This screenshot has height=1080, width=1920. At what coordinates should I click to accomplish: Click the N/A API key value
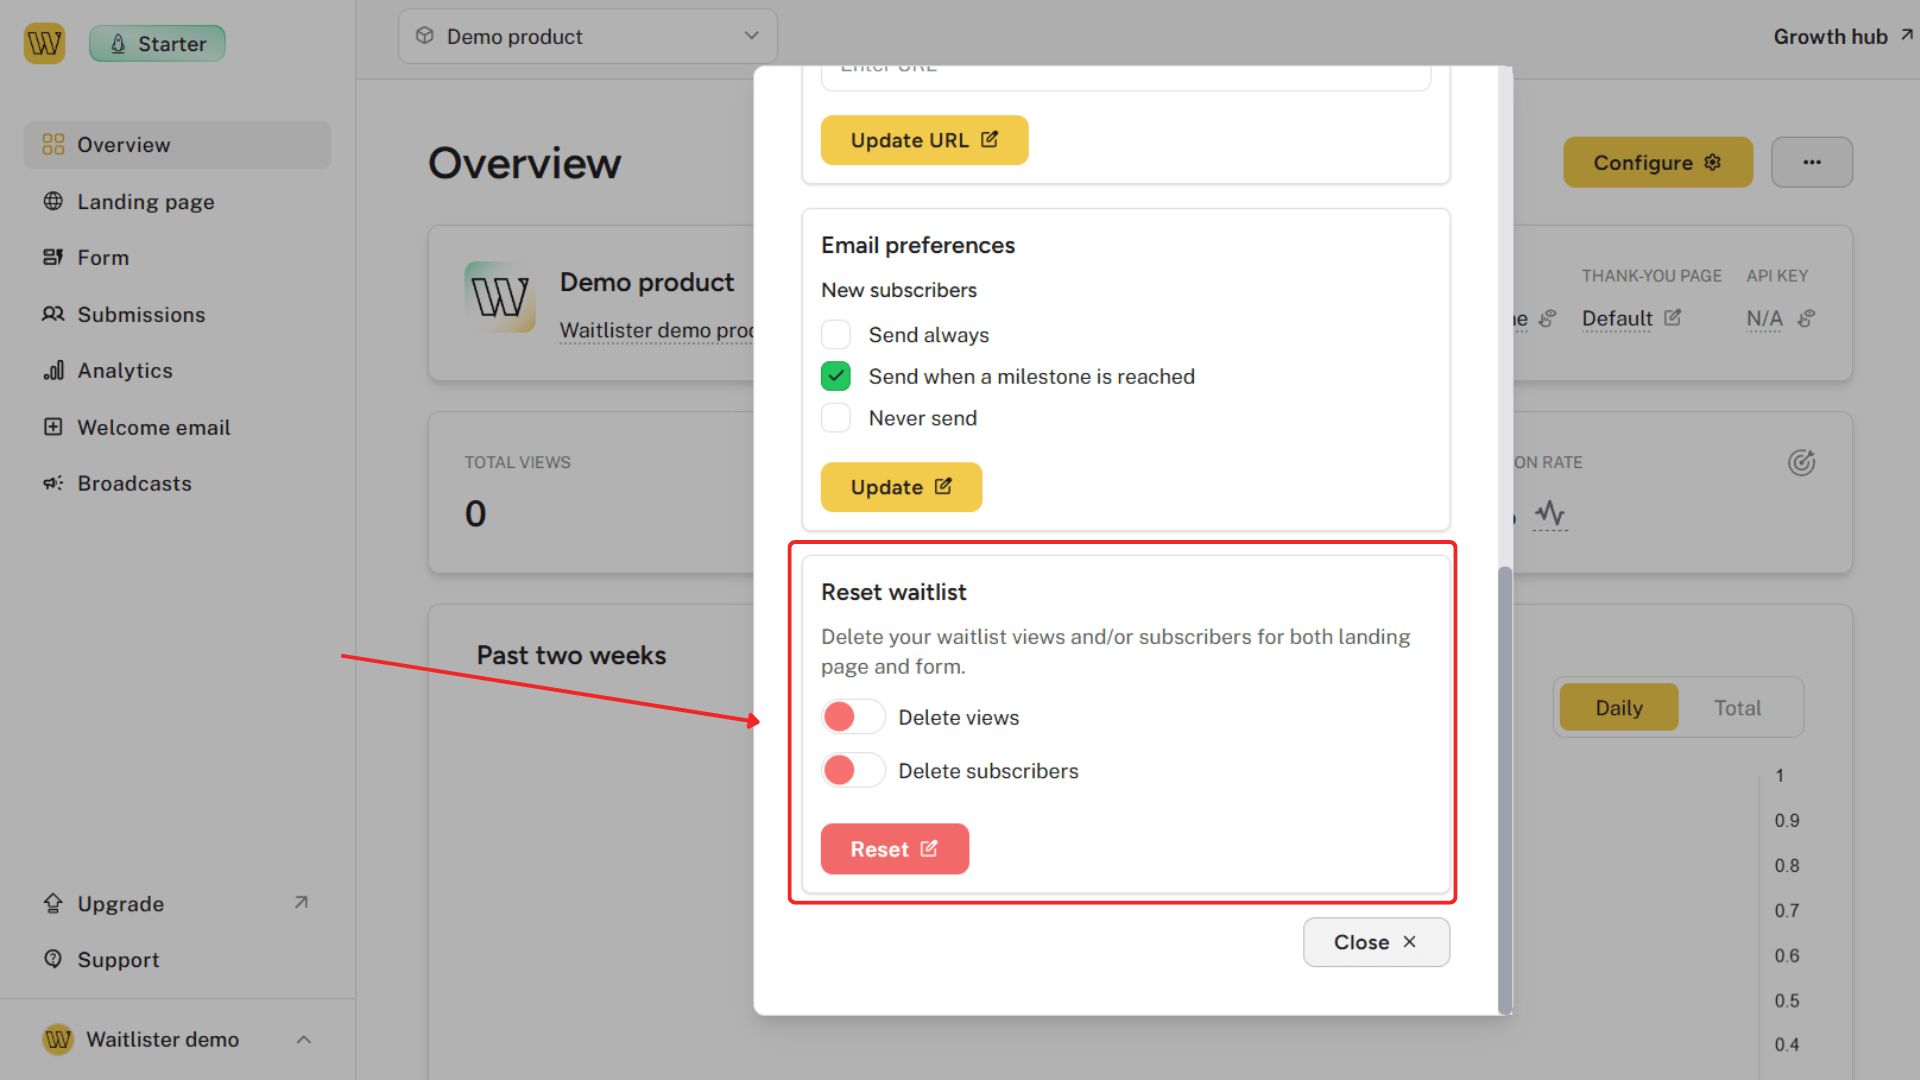[1764, 318]
